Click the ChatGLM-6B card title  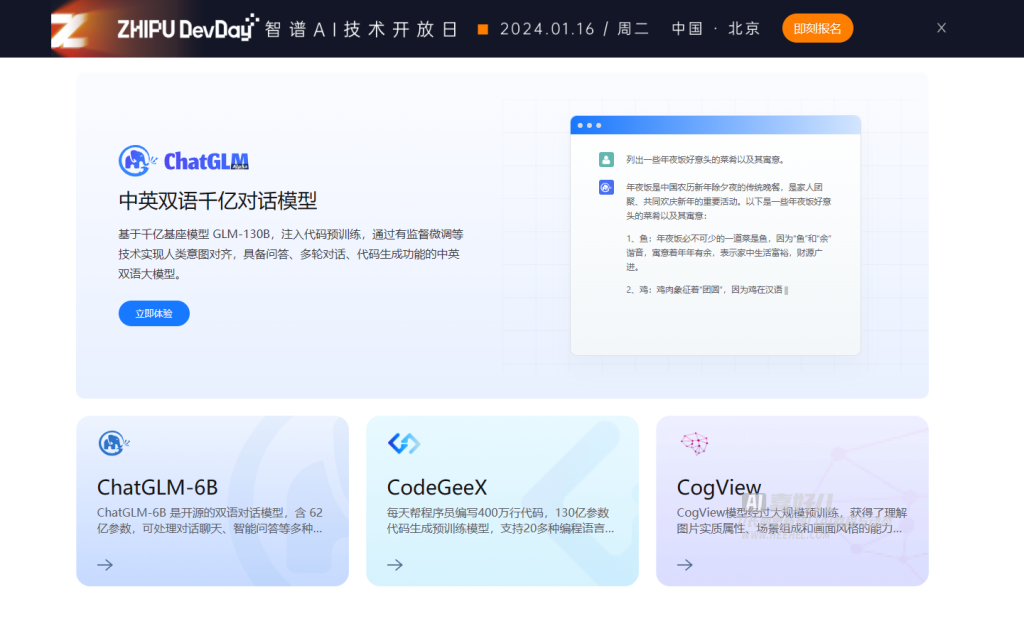[157, 487]
